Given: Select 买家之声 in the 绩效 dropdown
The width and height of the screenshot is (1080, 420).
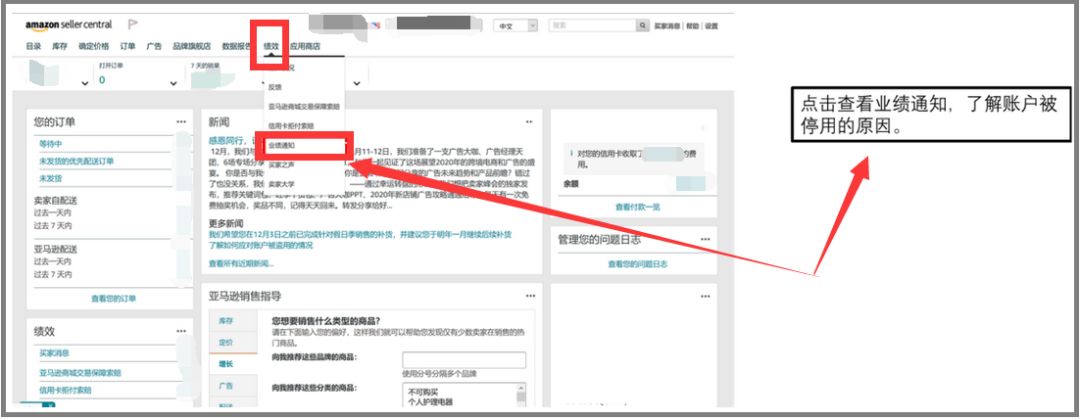Looking at the screenshot, I should tap(281, 165).
